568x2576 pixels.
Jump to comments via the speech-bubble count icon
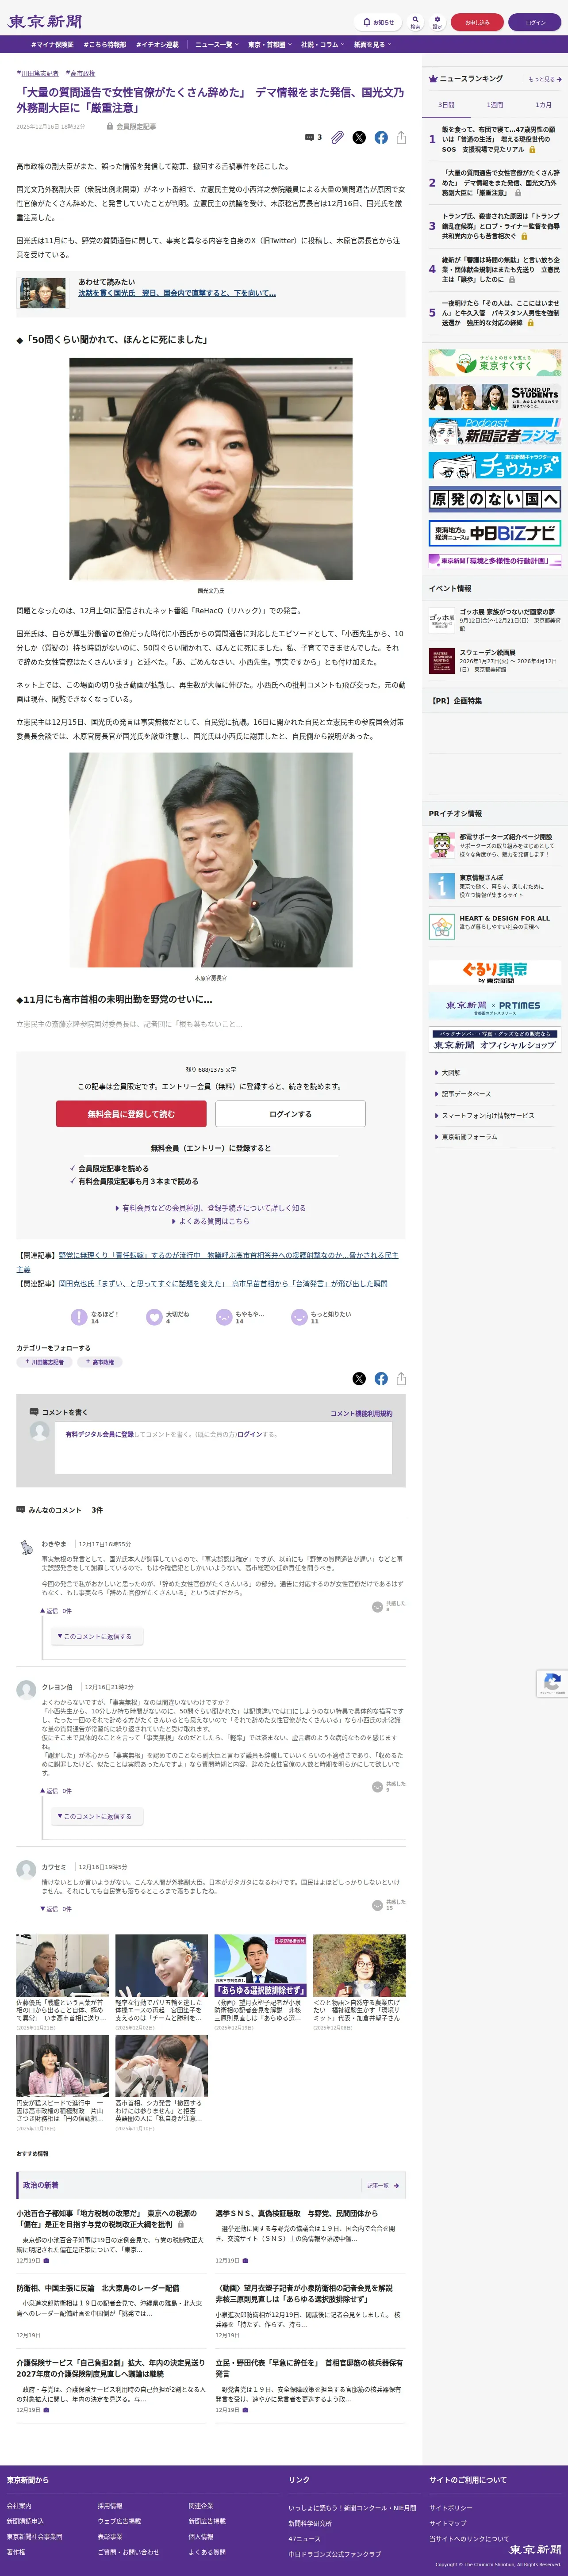coord(313,137)
